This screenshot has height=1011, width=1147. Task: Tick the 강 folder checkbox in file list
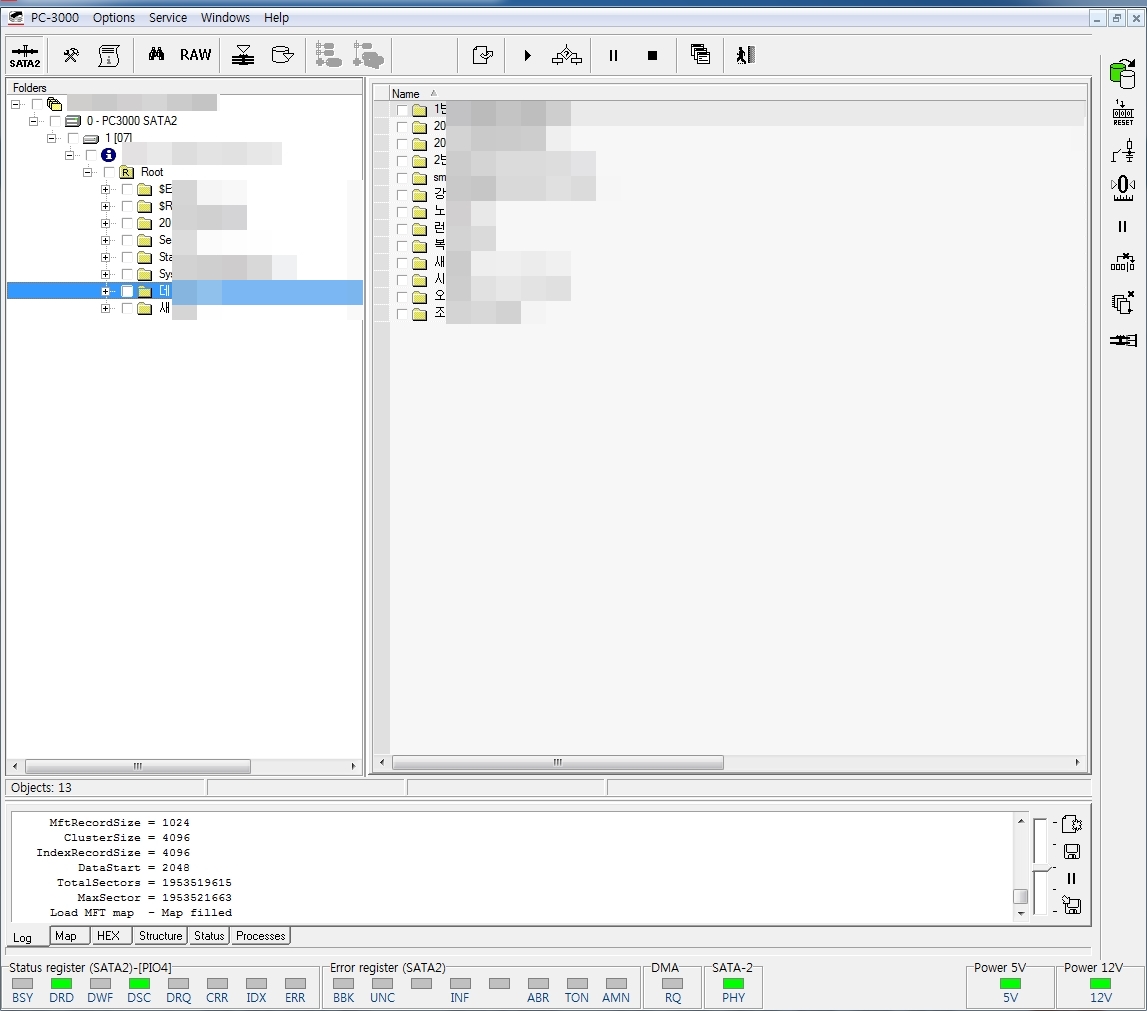402,195
